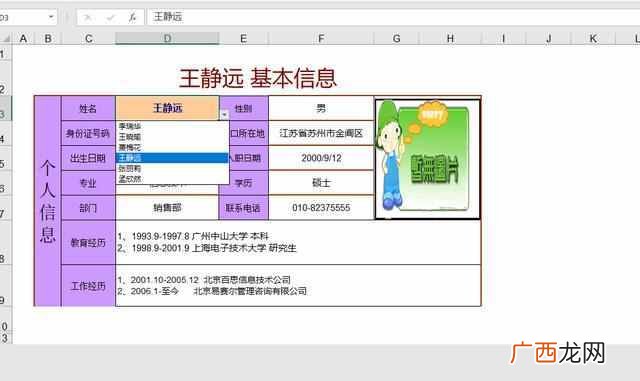This screenshot has height=381, width=640.
Task: Click the line 2001.10-2005.12 北京百思信息技术公司
Action: pos(204,280)
